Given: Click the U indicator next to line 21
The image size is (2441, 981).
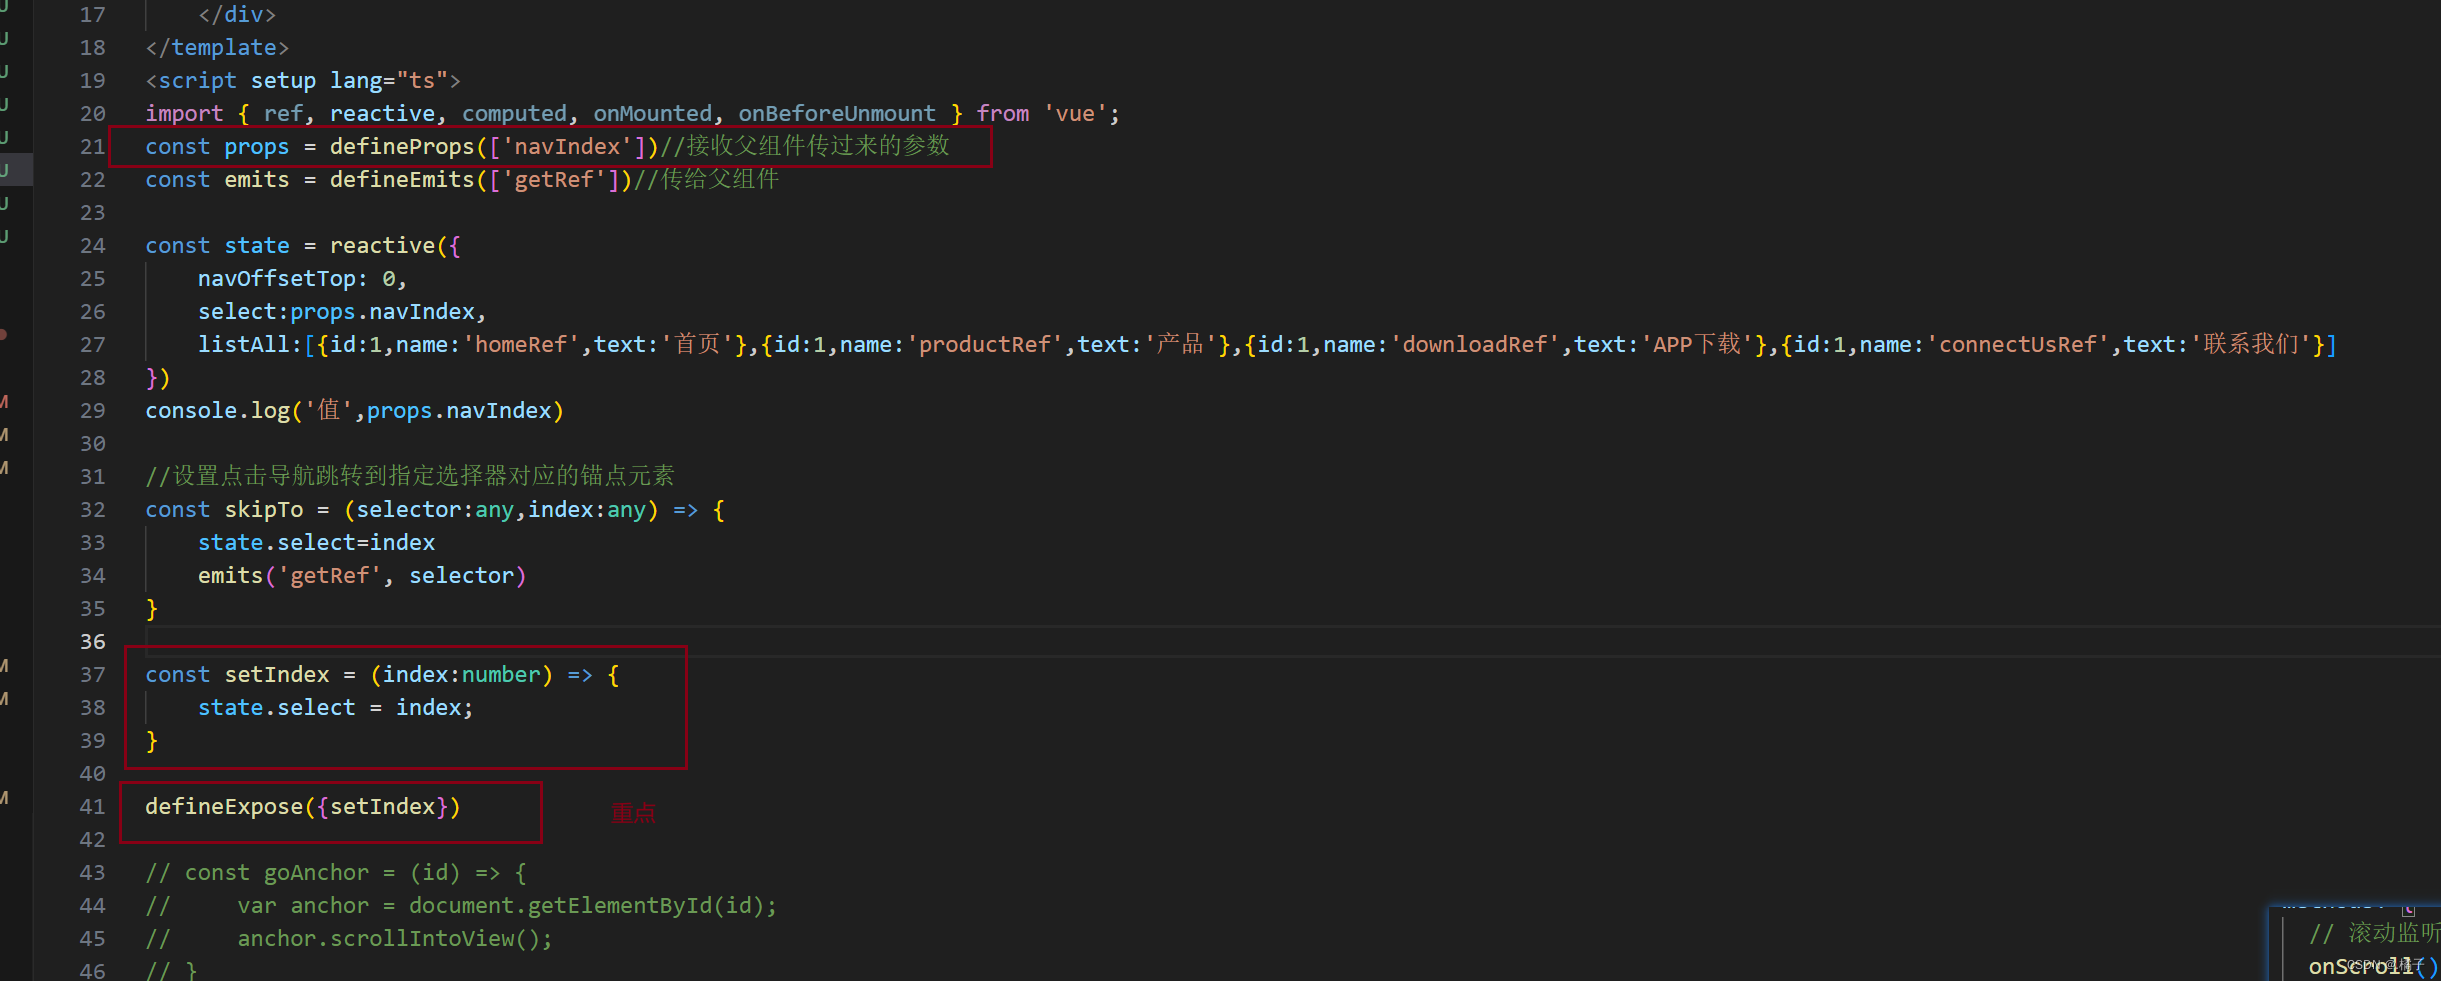Looking at the screenshot, I should click(x=6, y=139).
